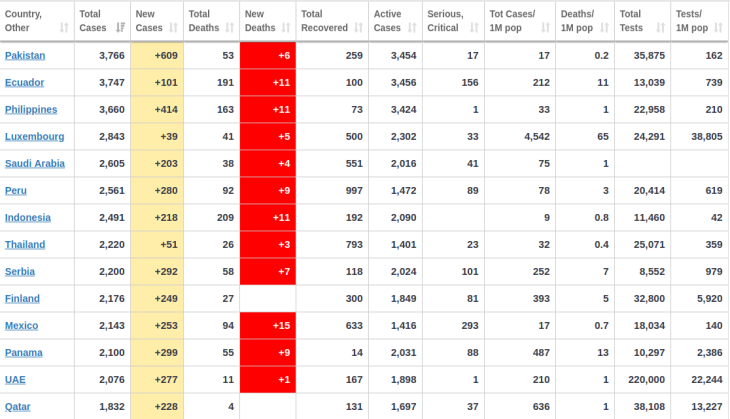Open the Philippines country link
The width and height of the screenshot is (730, 419).
tap(31, 109)
